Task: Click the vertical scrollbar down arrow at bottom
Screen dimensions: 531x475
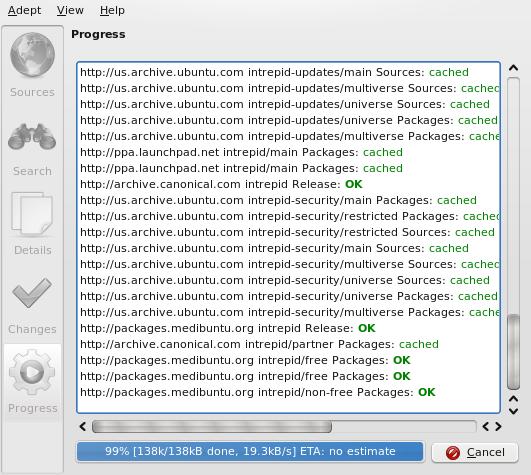Action: pos(513,411)
